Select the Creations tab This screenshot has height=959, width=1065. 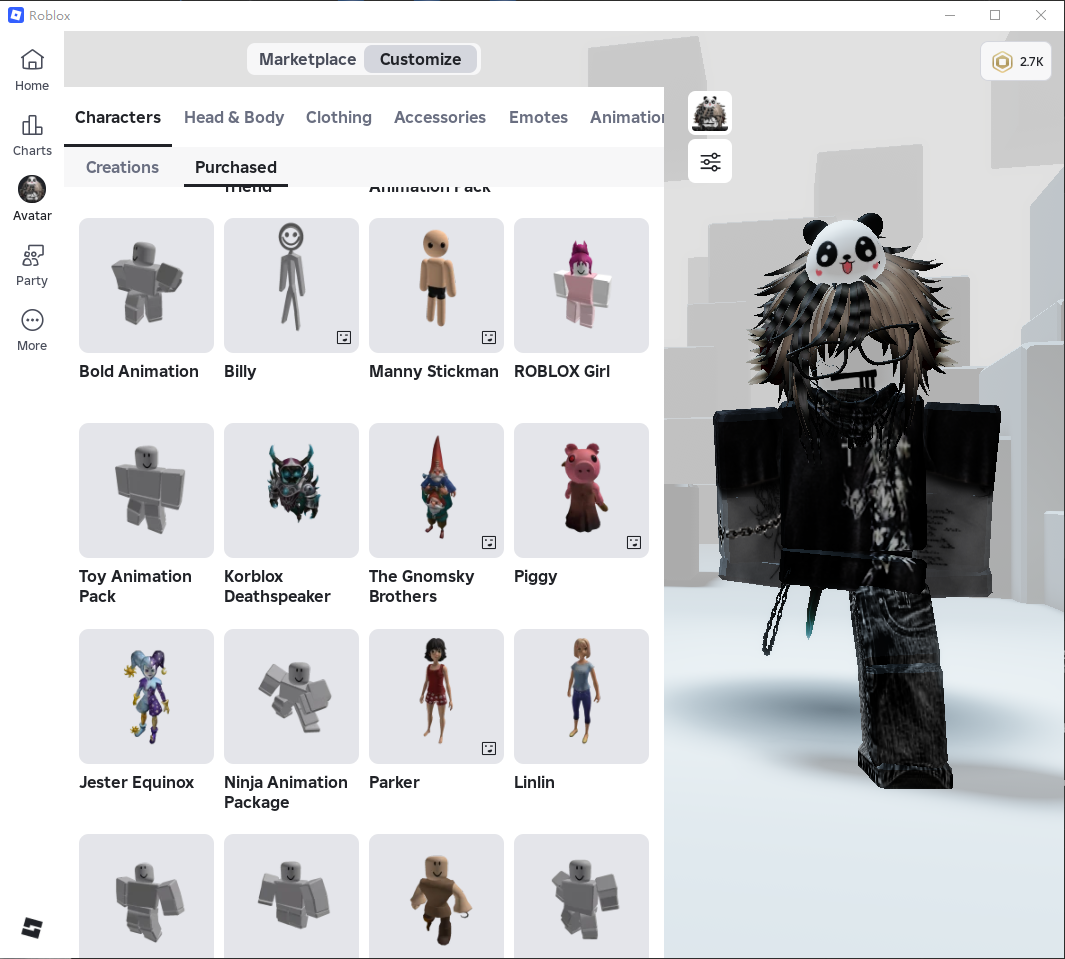click(x=121, y=167)
